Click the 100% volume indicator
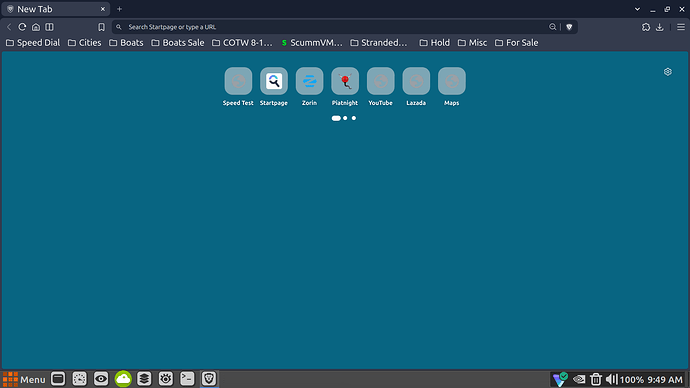This screenshot has width=690, height=388. point(631,380)
